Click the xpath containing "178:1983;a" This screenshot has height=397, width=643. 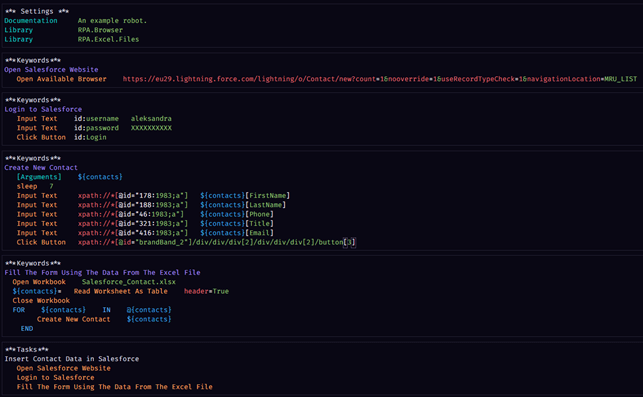tap(133, 196)
